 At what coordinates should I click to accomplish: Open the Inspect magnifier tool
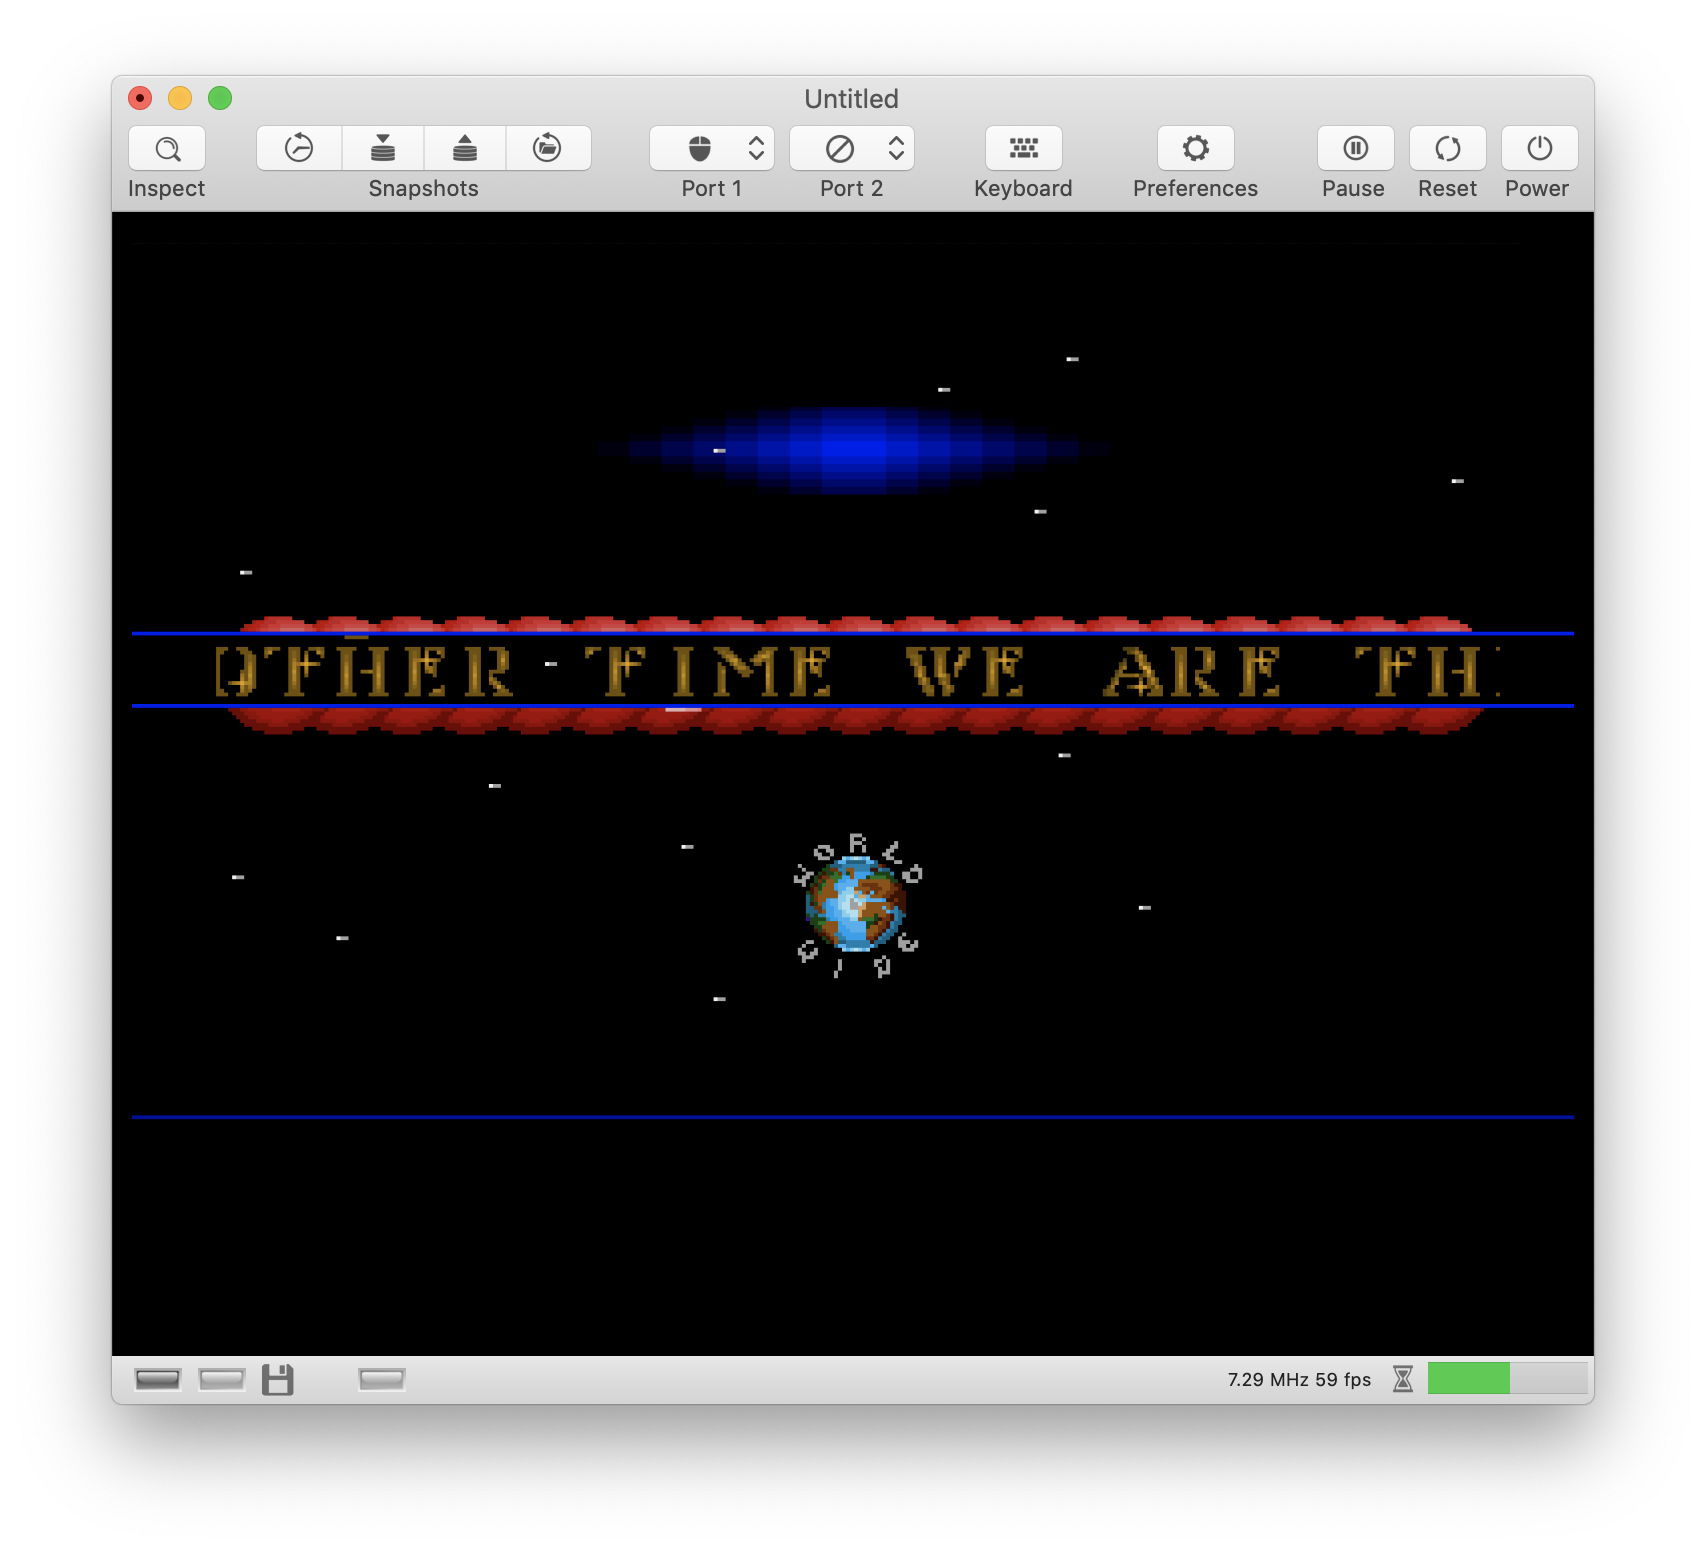click(x=167, y=149)
